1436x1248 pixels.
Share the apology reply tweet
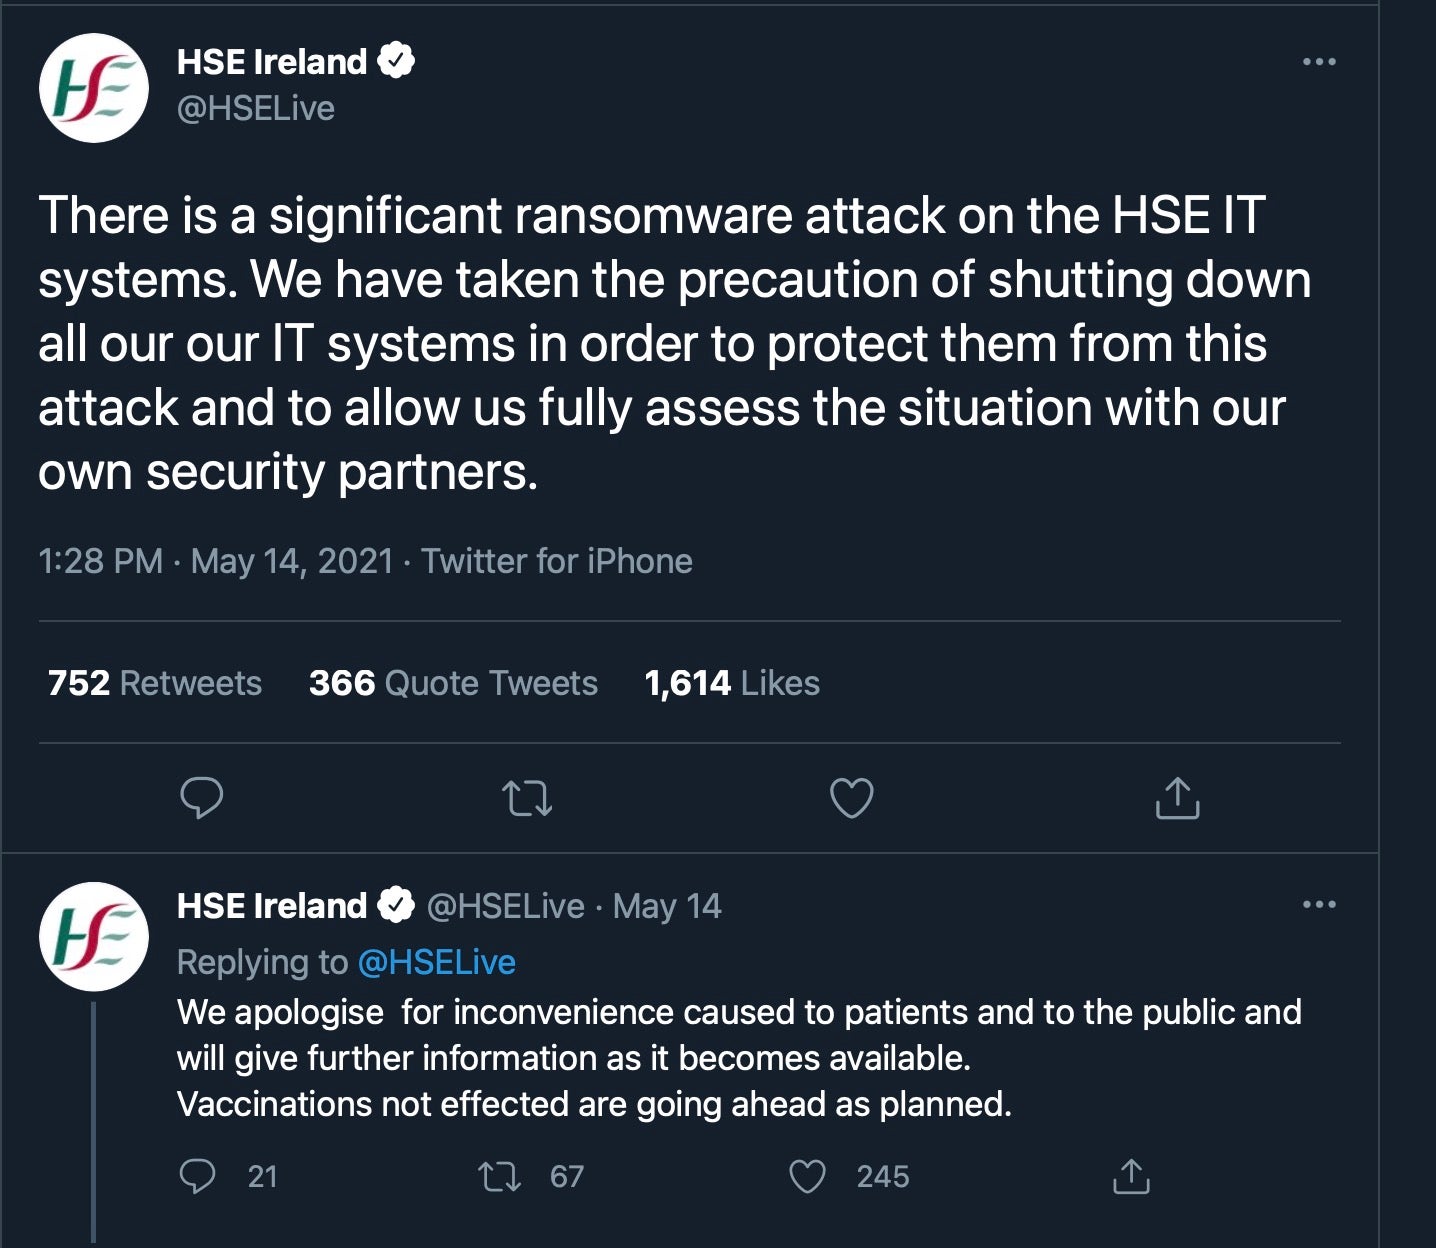[1131, 1176]
